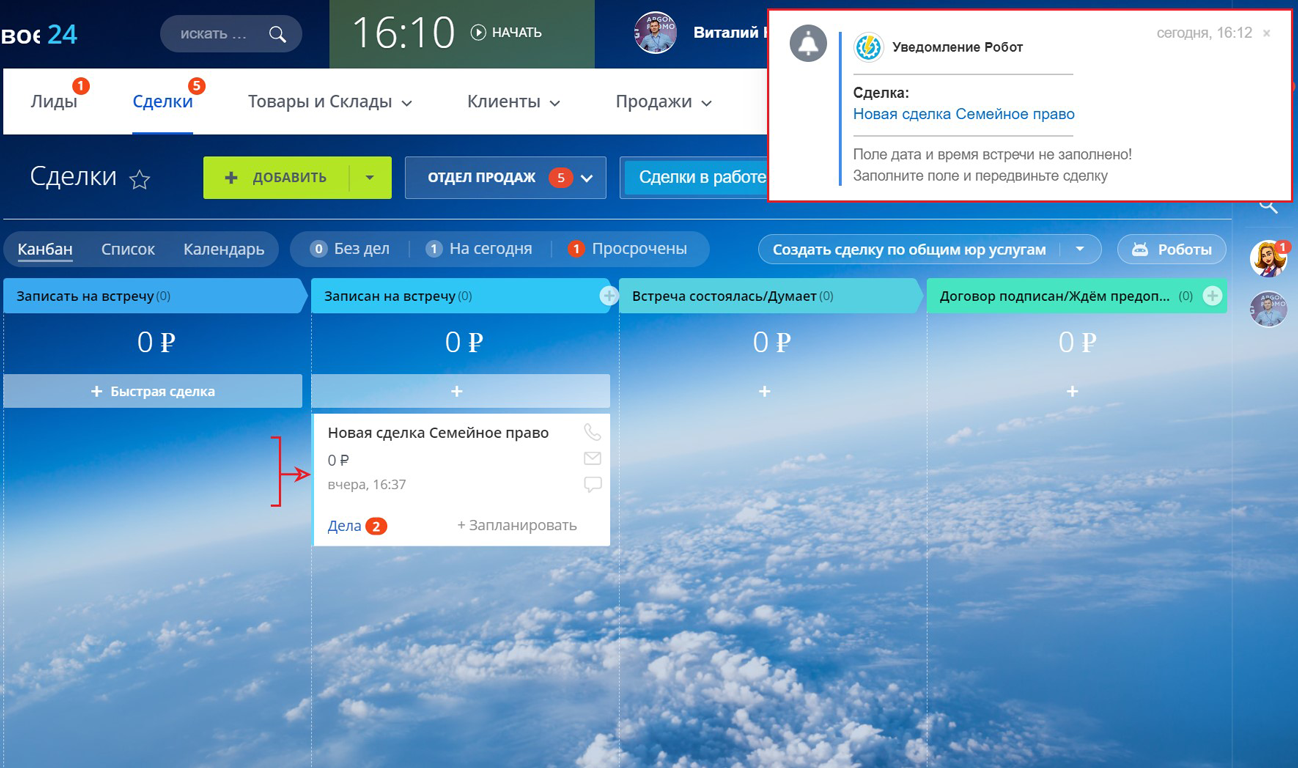Viewport: 1298px width, 768px height.
Task: Filter deals by Просрочены counter
Action: [x=628, y=249]
